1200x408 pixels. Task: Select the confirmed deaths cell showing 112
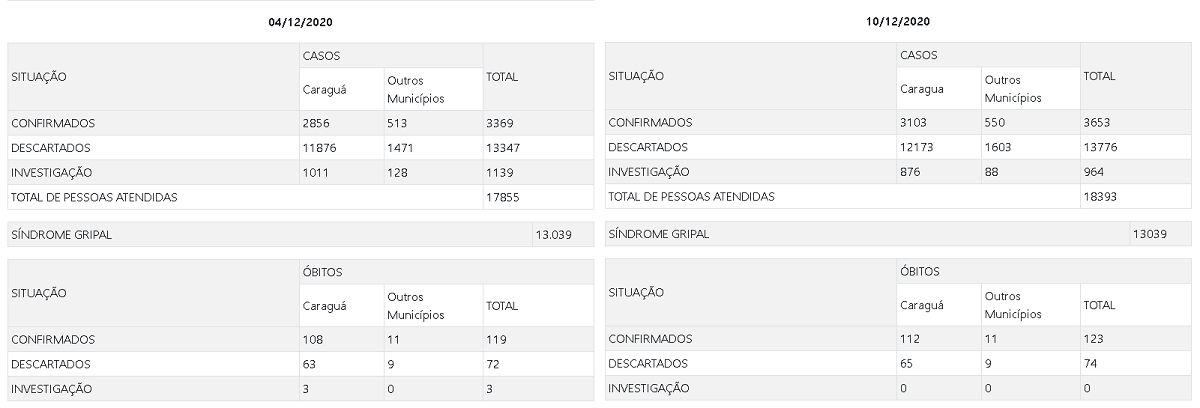coord(910,339)
